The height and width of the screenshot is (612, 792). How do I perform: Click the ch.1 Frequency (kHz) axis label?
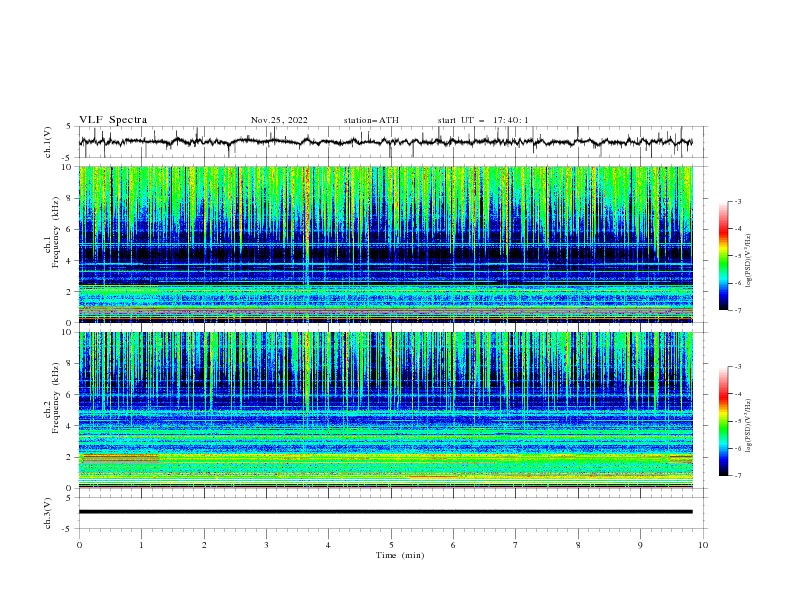[x=52, y=233]
